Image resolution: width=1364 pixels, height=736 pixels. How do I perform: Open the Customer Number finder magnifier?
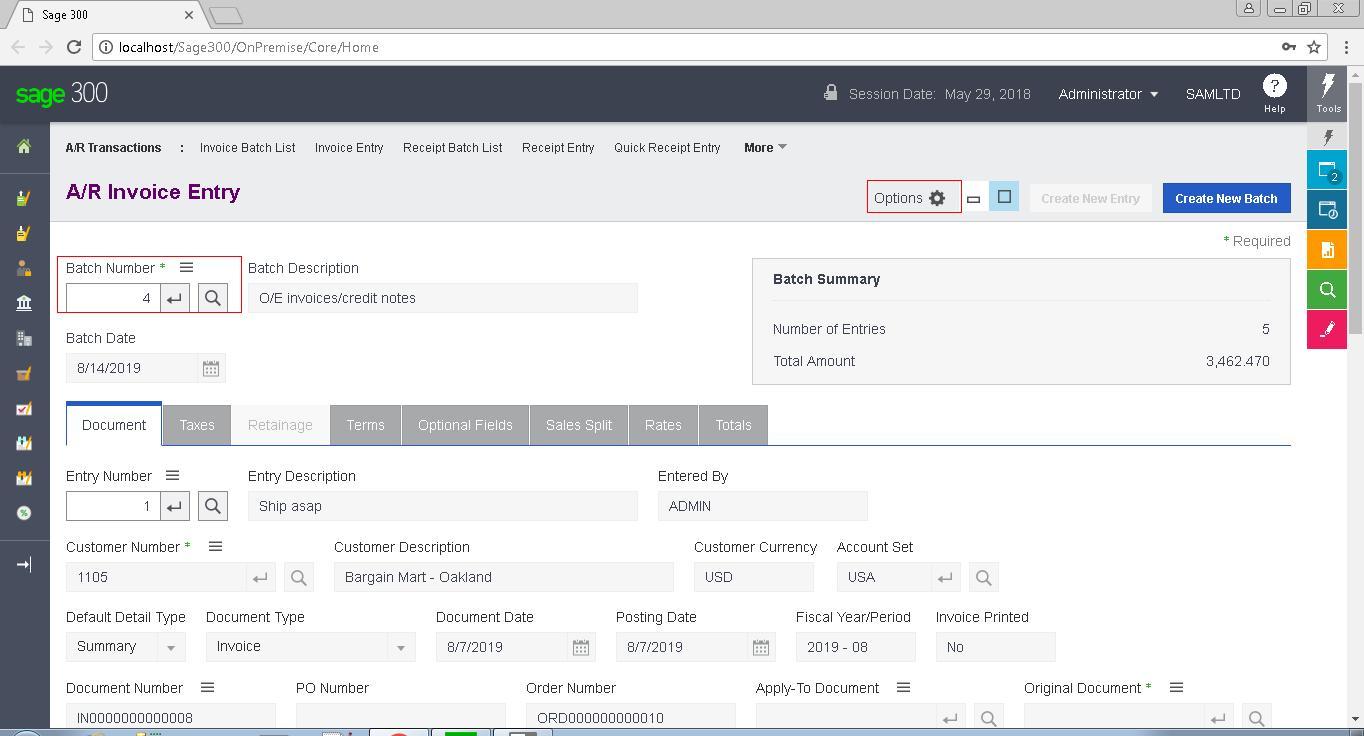[298, 577]
